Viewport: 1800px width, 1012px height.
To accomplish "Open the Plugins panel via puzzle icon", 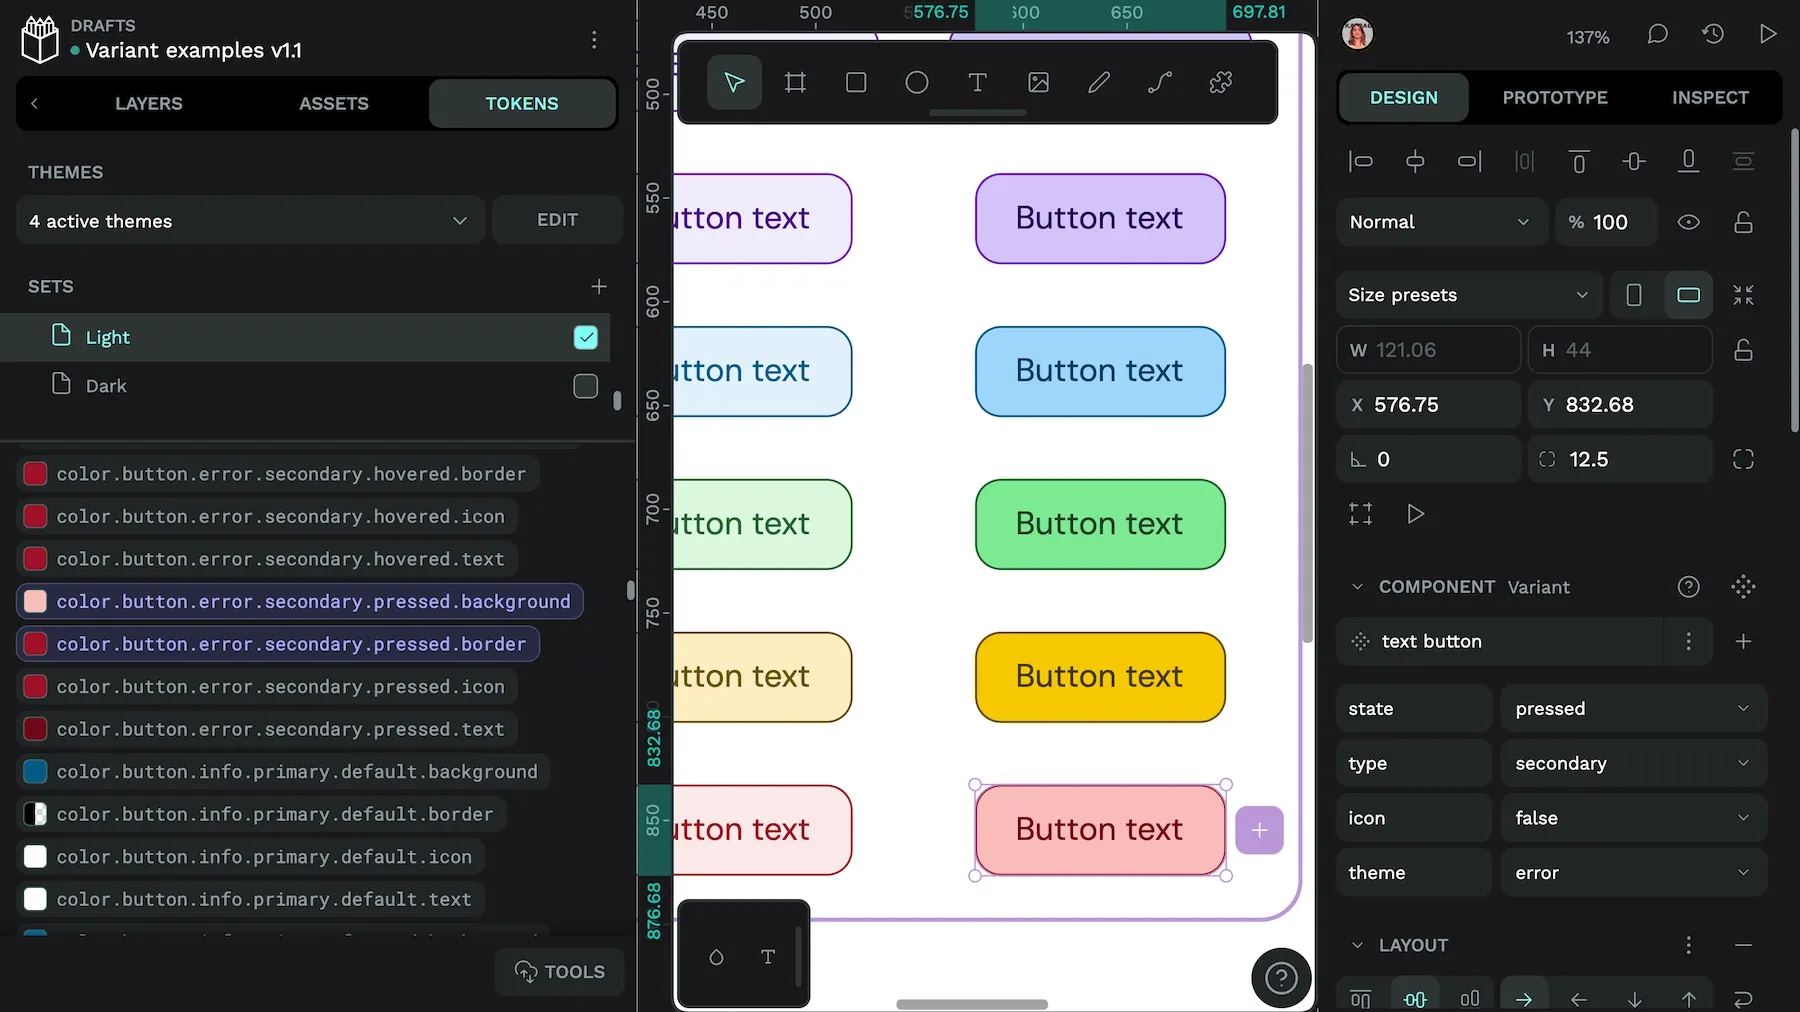I will tap(1221, 82).
